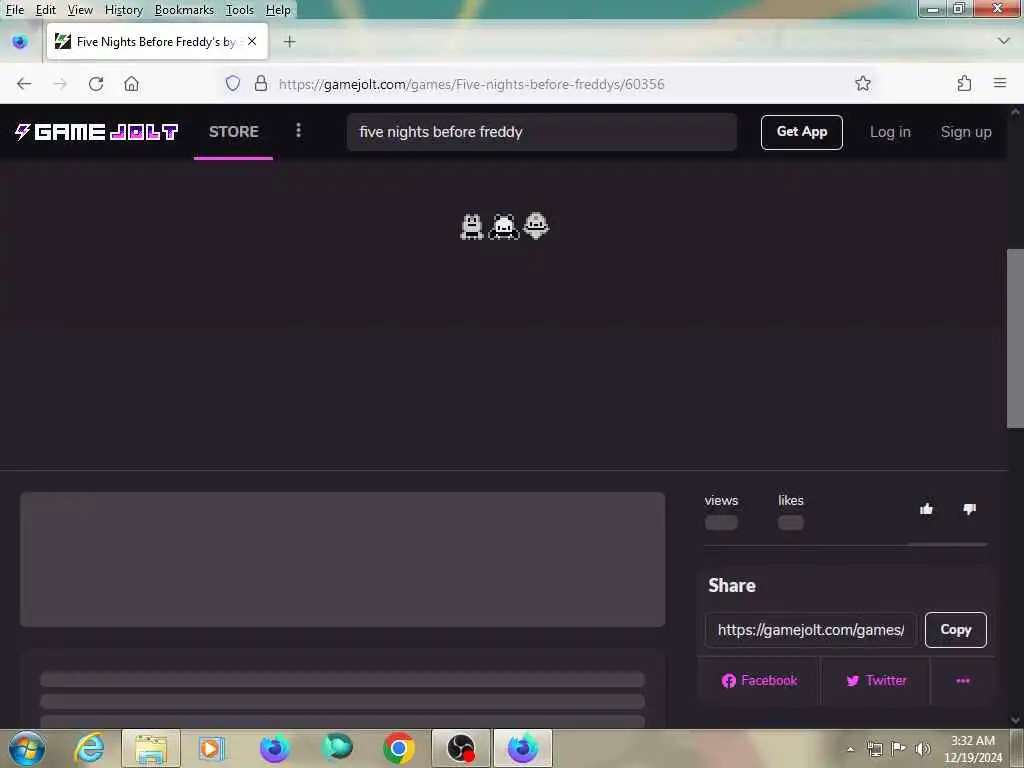This screenshot has height=768, width=1024.
Task: Open the three-dot navigation menu beside STORE
Action: [x=298, y=131]
